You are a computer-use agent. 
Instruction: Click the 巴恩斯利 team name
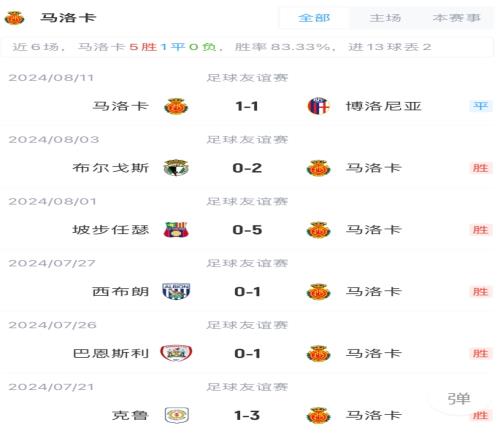(111, 353)
